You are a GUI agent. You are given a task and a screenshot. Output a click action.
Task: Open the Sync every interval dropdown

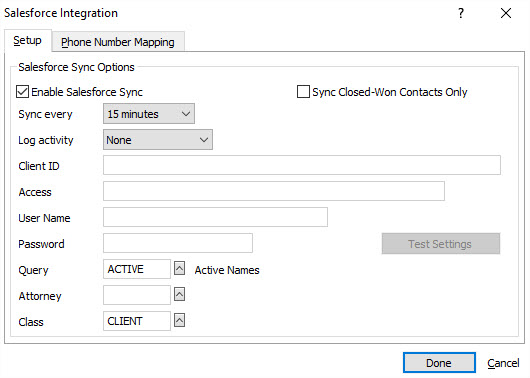pyautogui.click(x=149, y=114)
